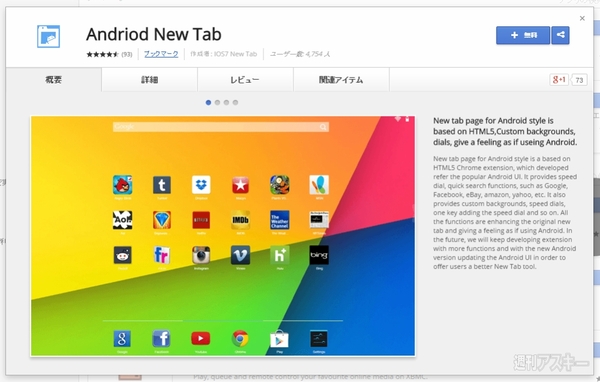Click the MSN butterfly icon
Viewport: 600px width, 382px height.
[319, 185]
